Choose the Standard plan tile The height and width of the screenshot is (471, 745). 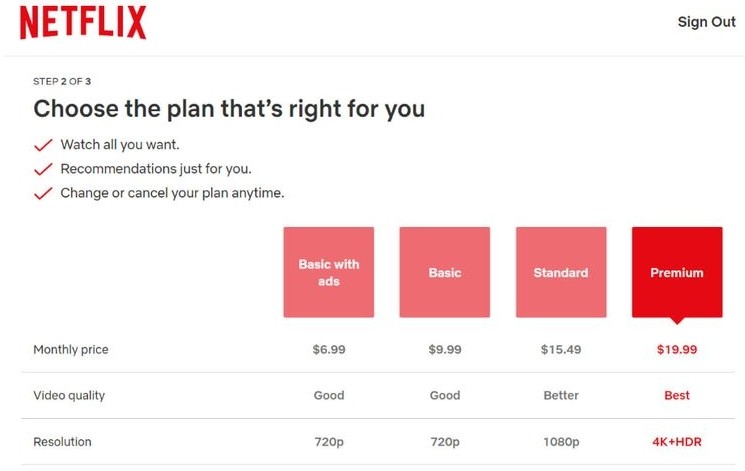(561, 272)
